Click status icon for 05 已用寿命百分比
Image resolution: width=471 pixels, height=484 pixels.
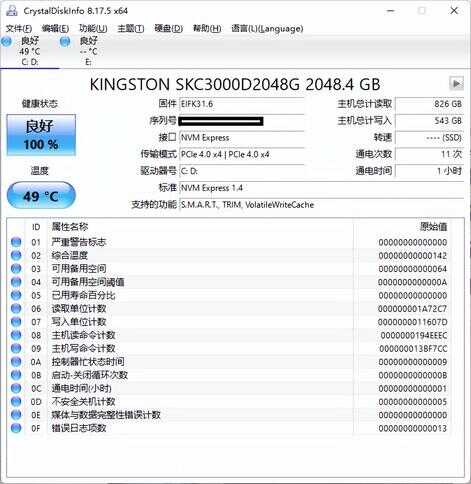16,295
